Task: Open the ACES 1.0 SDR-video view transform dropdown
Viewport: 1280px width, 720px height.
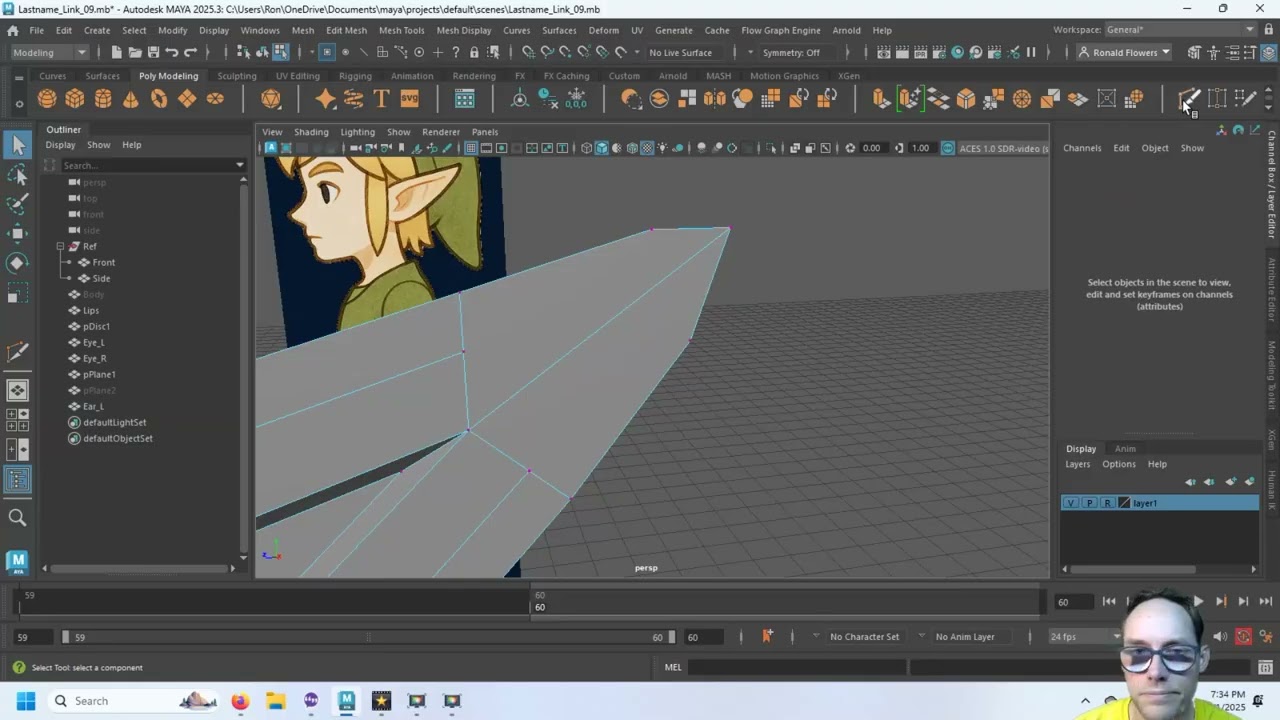Action: click(1003, 148)
